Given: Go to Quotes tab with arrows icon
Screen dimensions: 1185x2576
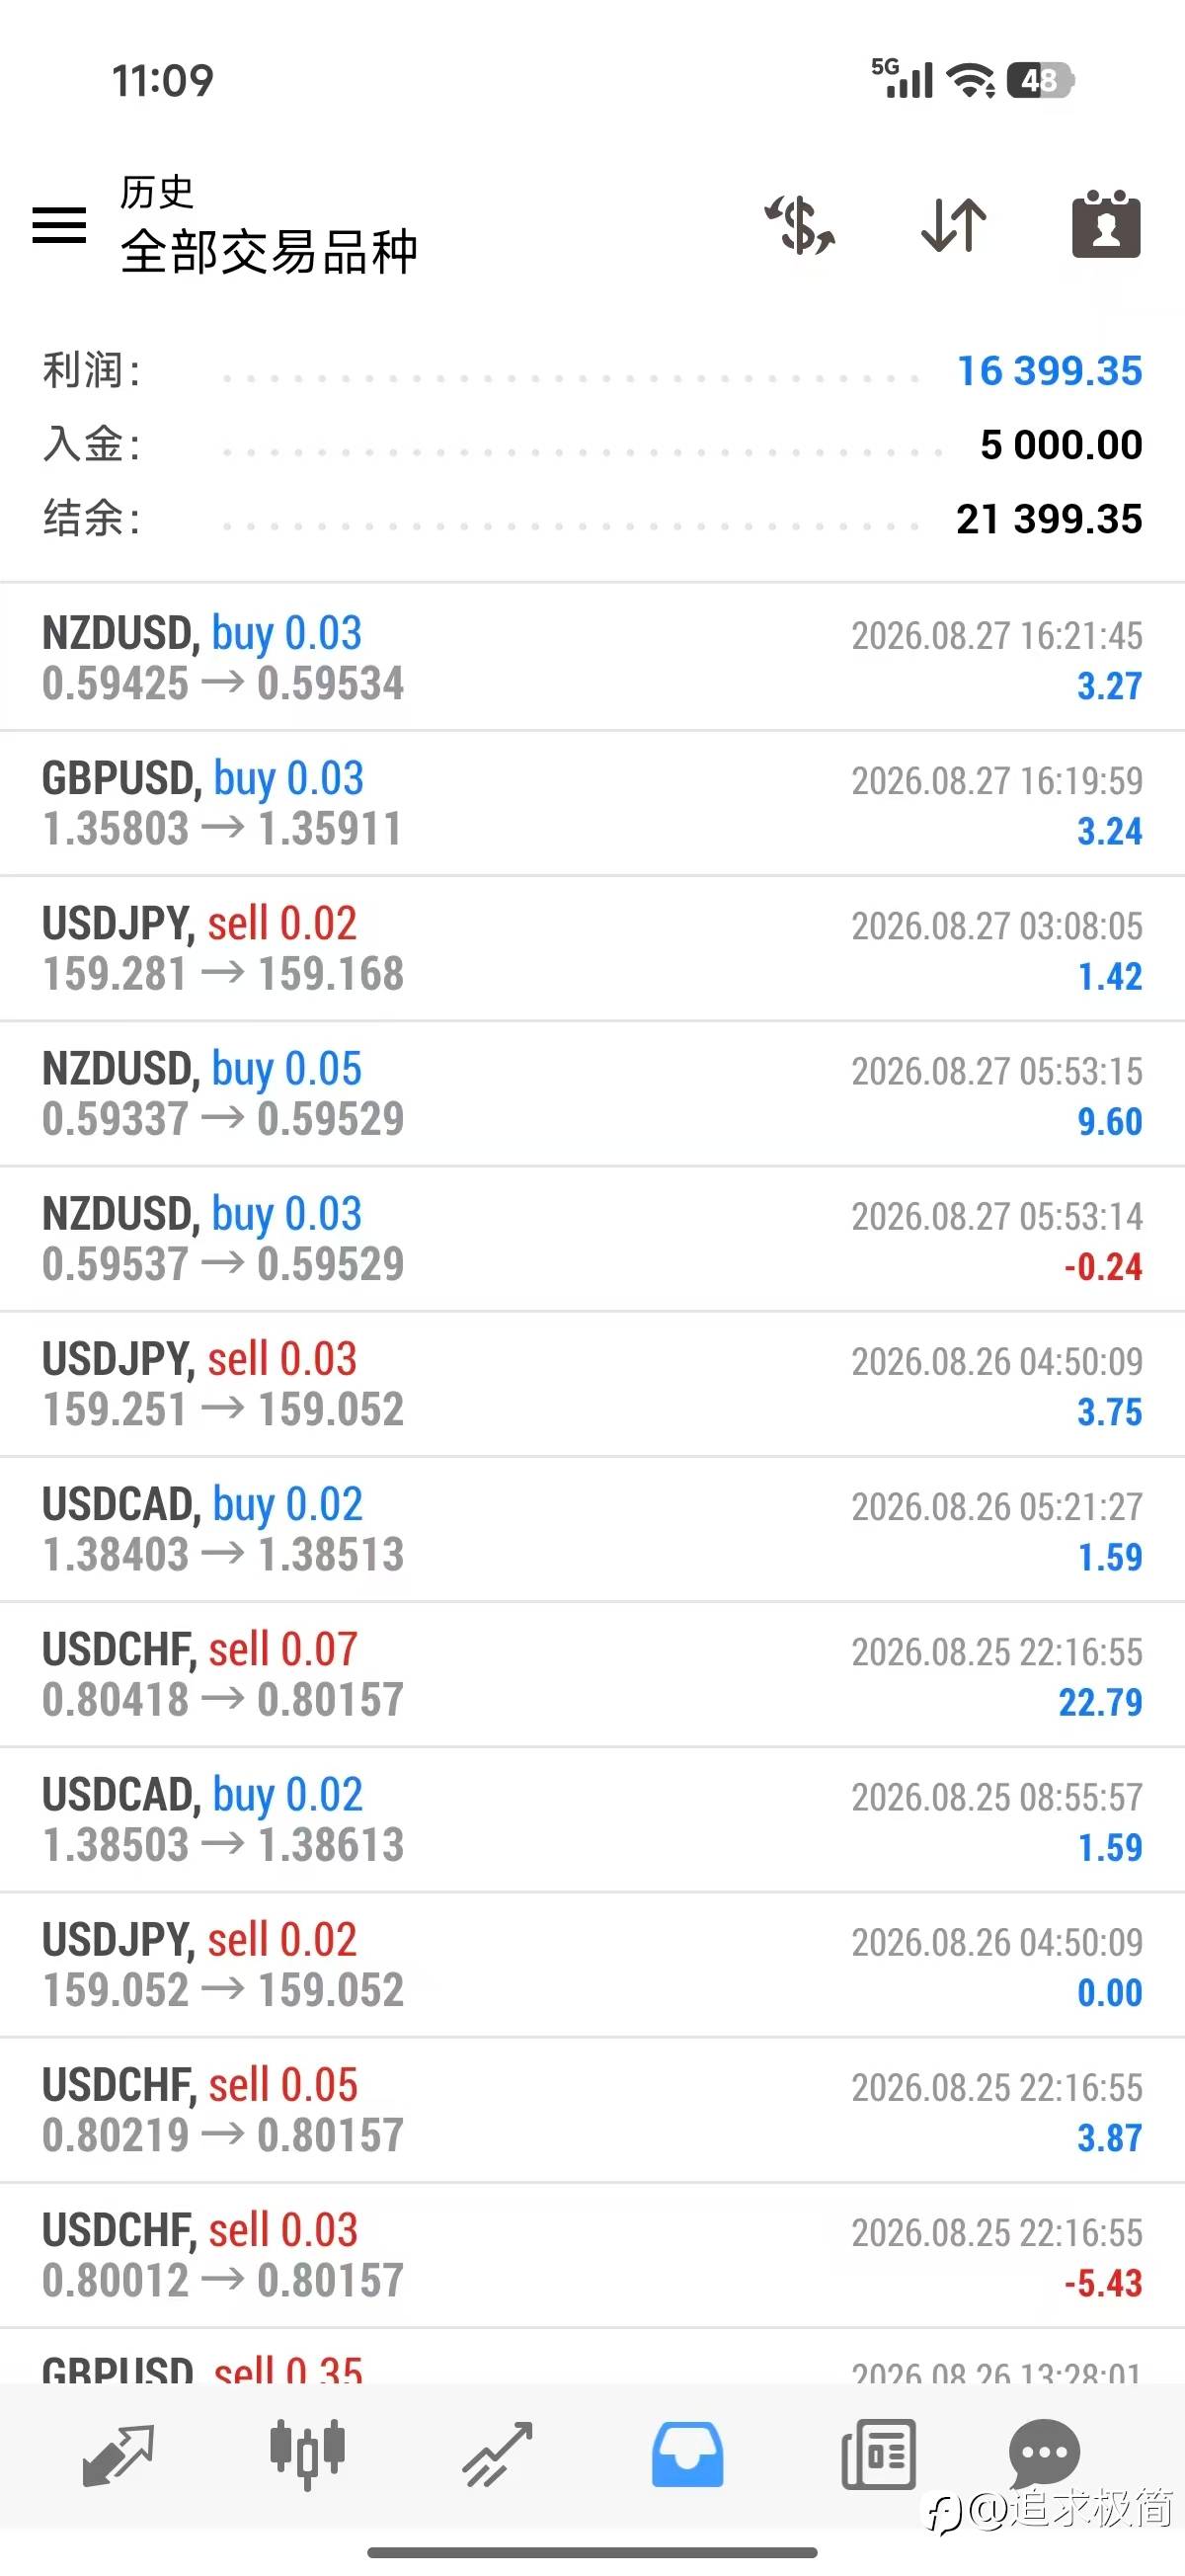Looking at the screenshot, I should point(118,2454).
